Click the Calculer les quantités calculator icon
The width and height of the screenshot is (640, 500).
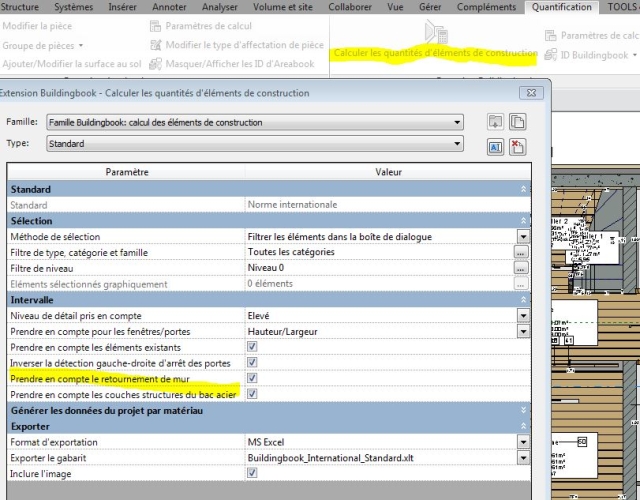[437, 32]
